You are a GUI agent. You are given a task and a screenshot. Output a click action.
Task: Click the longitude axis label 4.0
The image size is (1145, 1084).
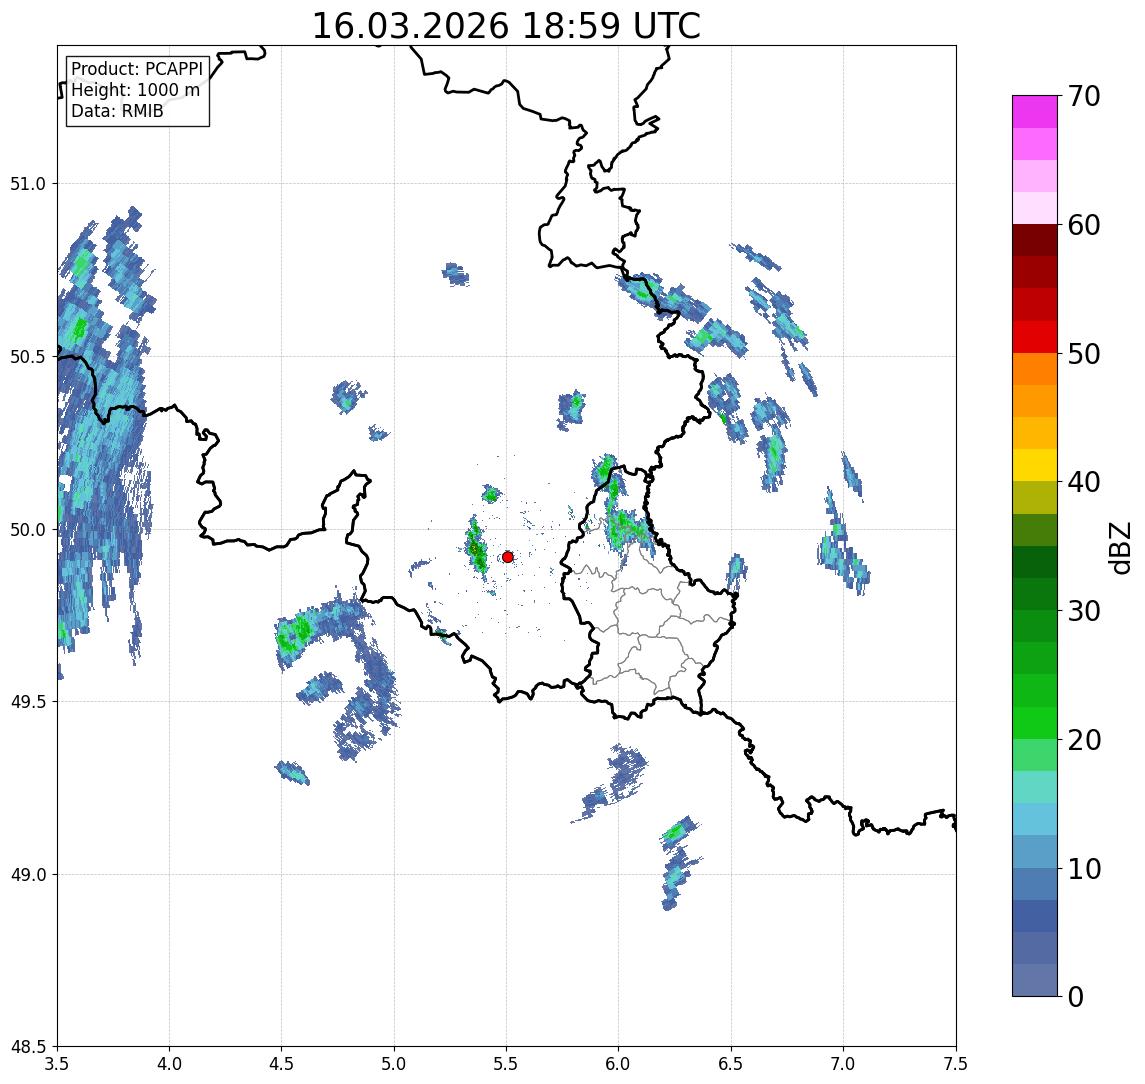[x=169, y=1064]
